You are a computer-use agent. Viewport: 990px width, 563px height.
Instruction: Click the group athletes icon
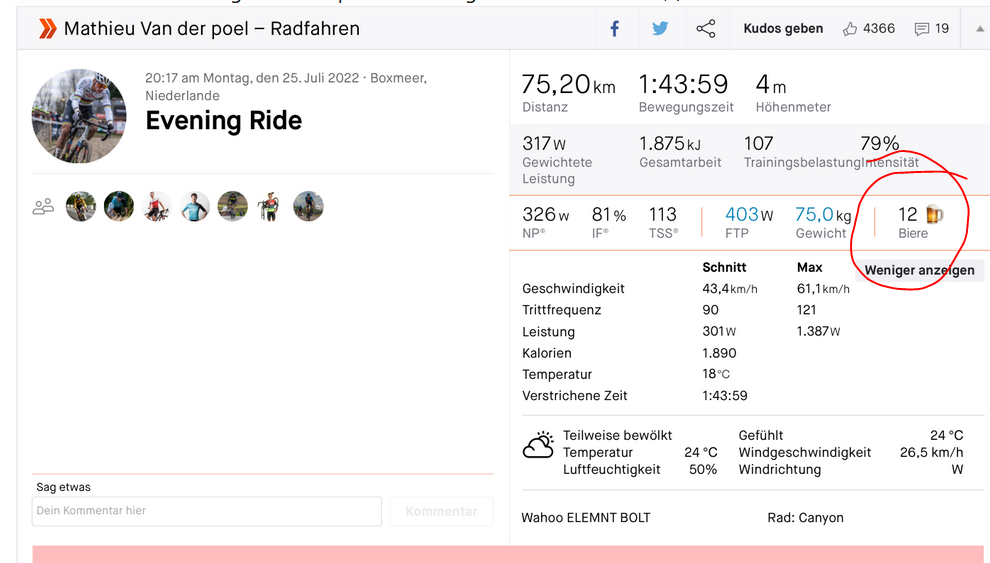[x=43, y=207]
